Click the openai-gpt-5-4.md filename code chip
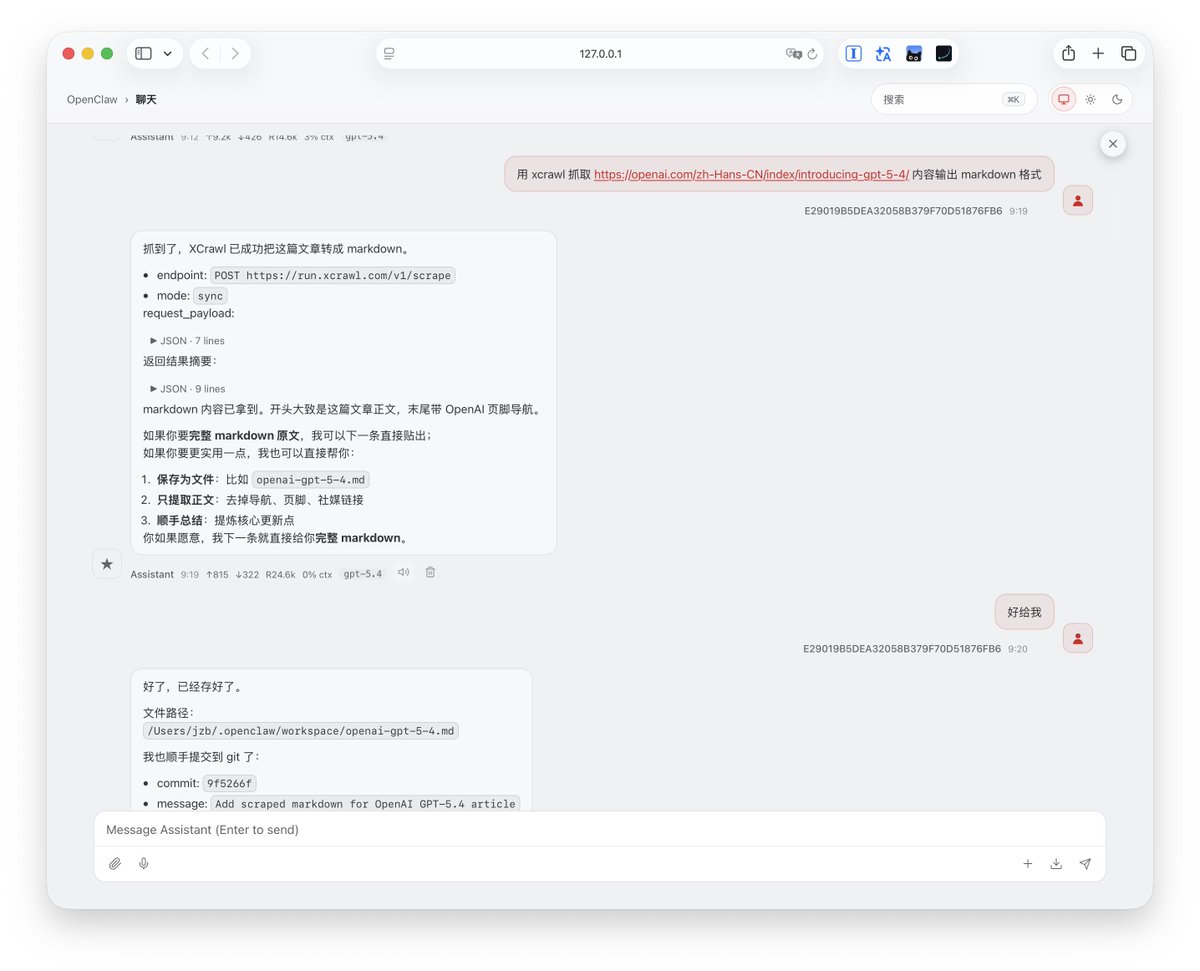Viewport: 1200px width, 971px height. (x=310, y=479)
